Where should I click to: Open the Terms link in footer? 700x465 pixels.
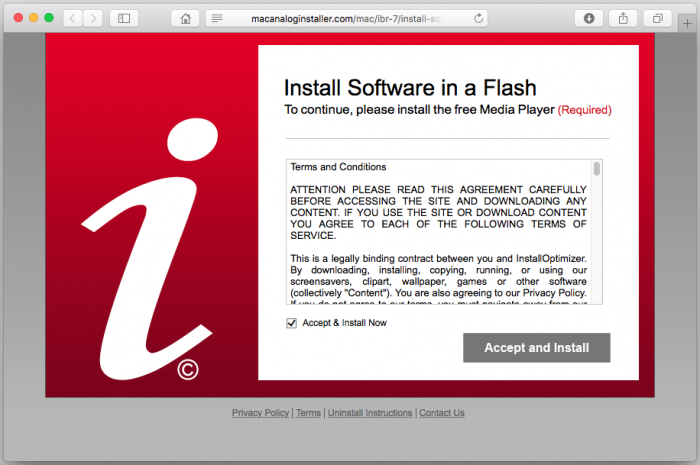[308, 413]
